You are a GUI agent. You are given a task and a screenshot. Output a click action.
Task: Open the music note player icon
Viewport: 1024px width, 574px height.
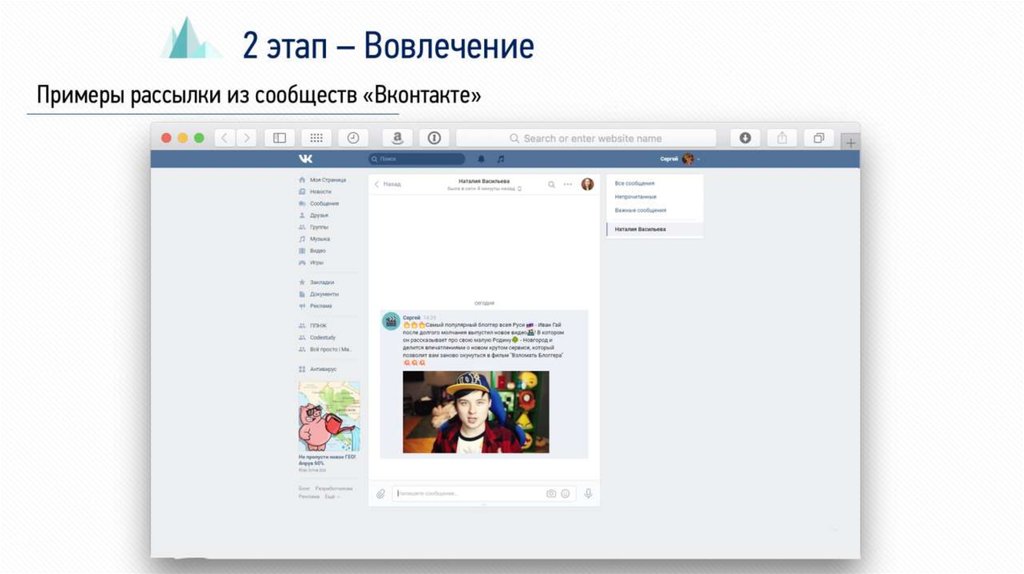point(501,158)
